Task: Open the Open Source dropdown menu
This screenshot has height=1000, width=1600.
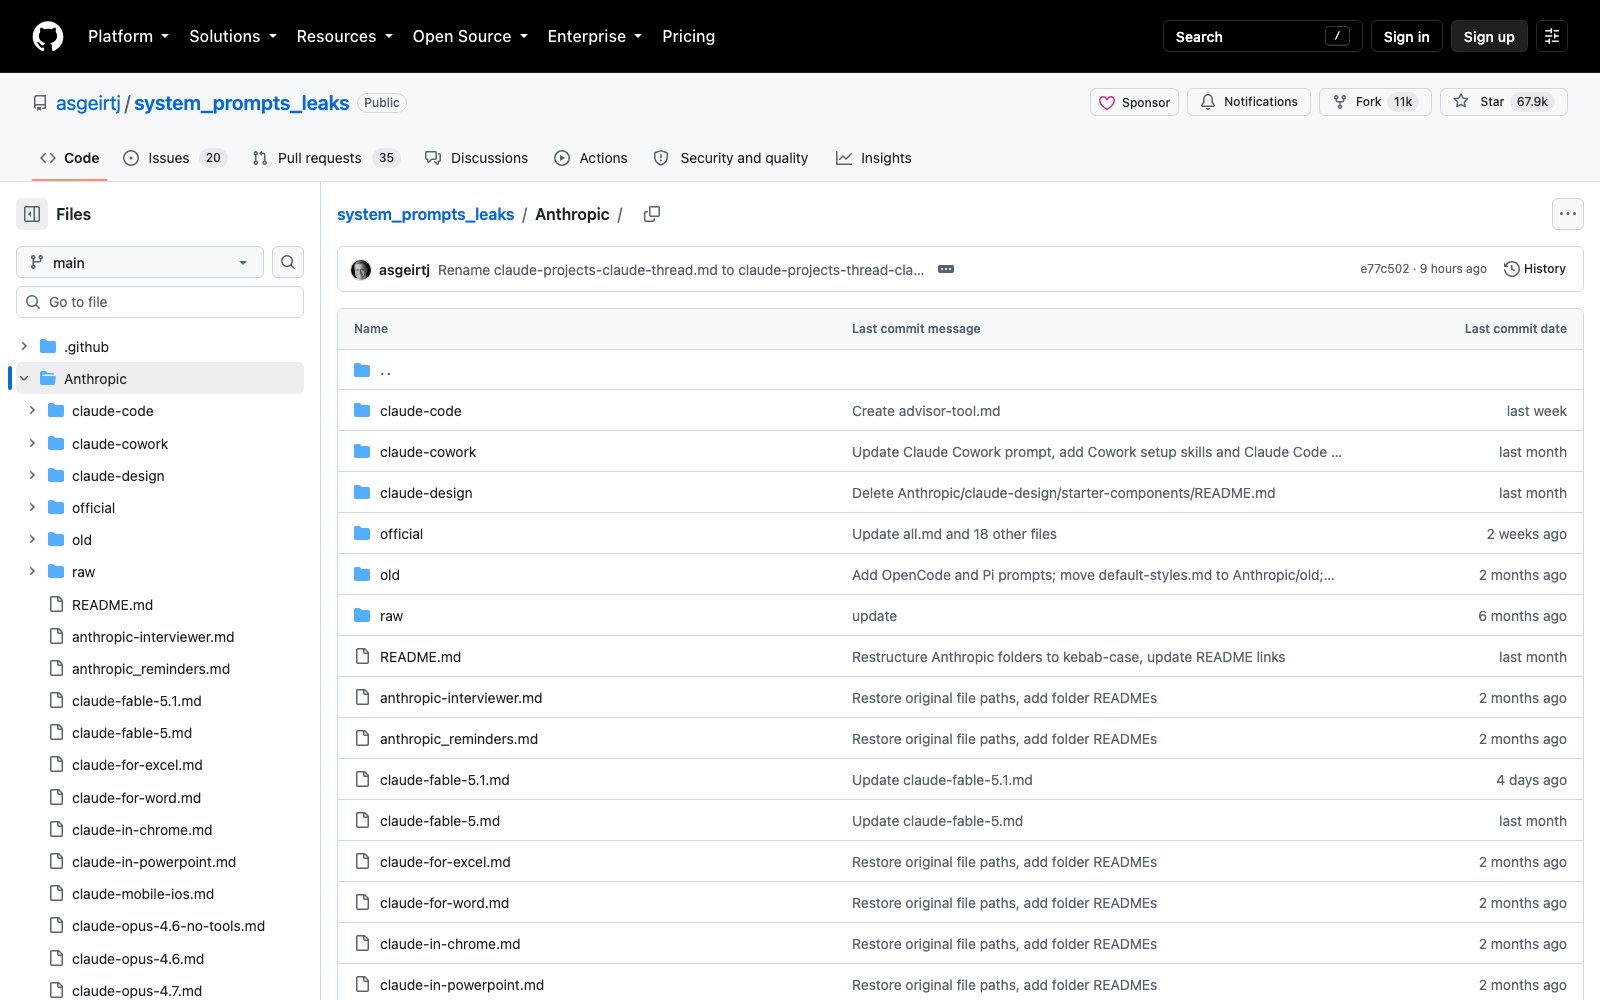Action: point(470,36)
